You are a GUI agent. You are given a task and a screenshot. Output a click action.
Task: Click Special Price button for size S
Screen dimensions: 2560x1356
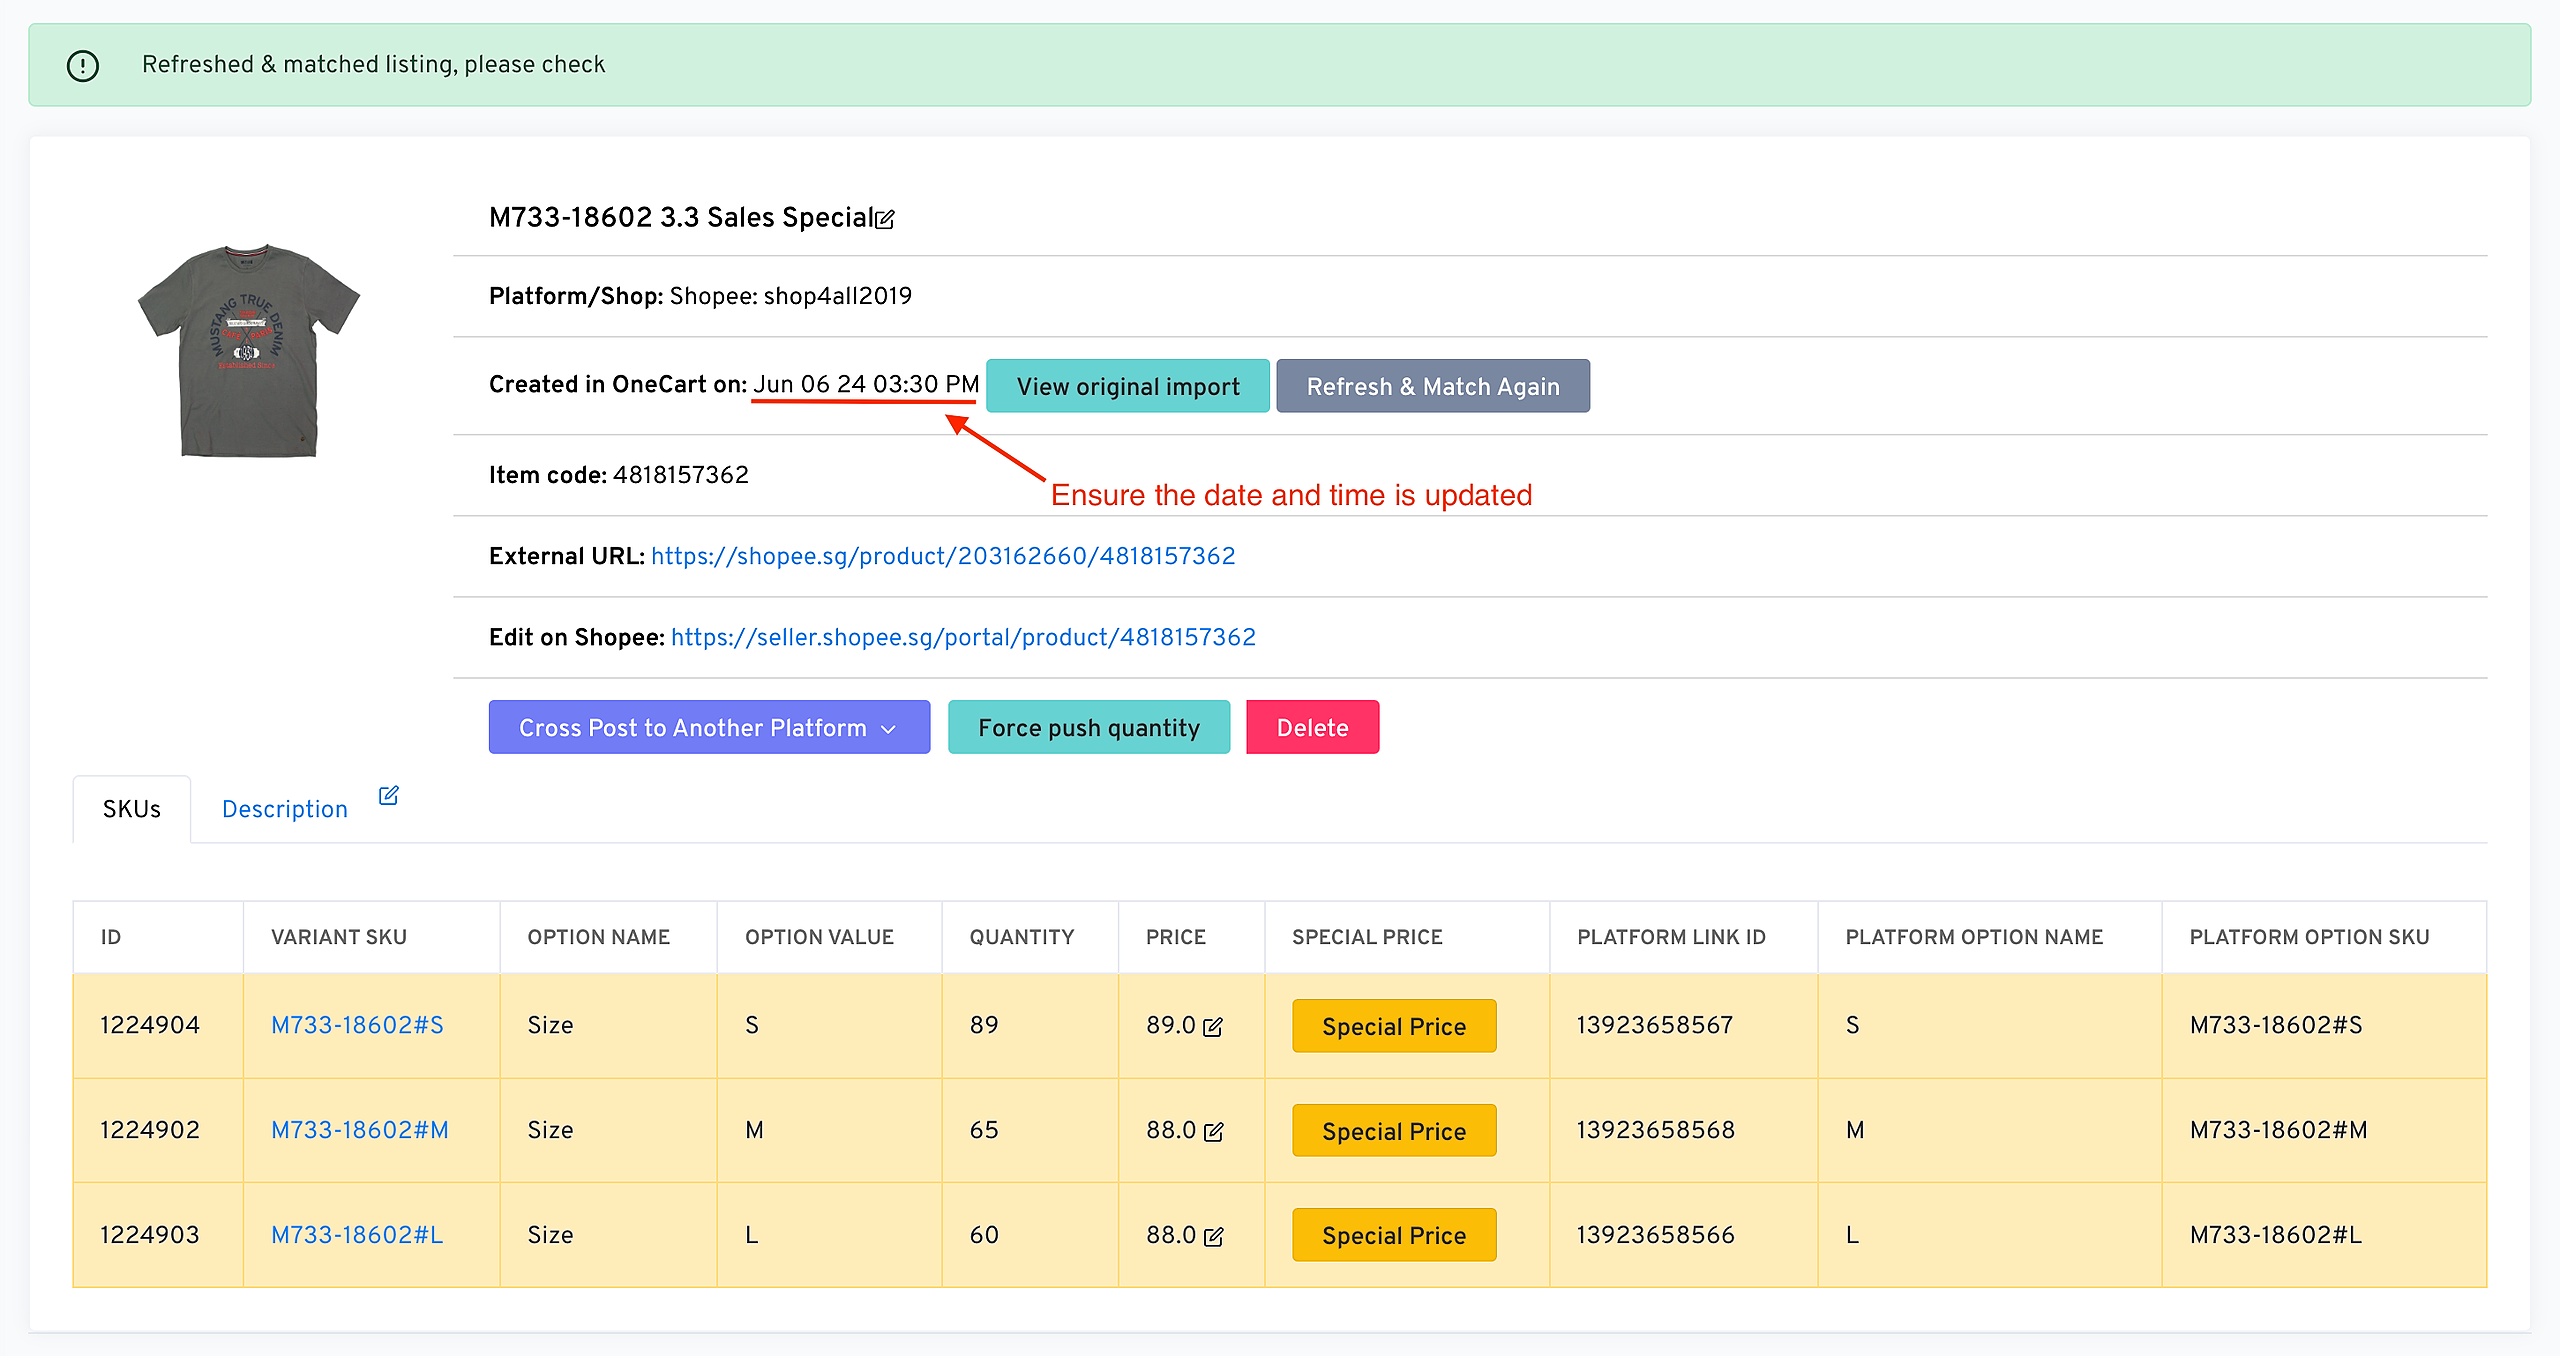(1393, 1026)
